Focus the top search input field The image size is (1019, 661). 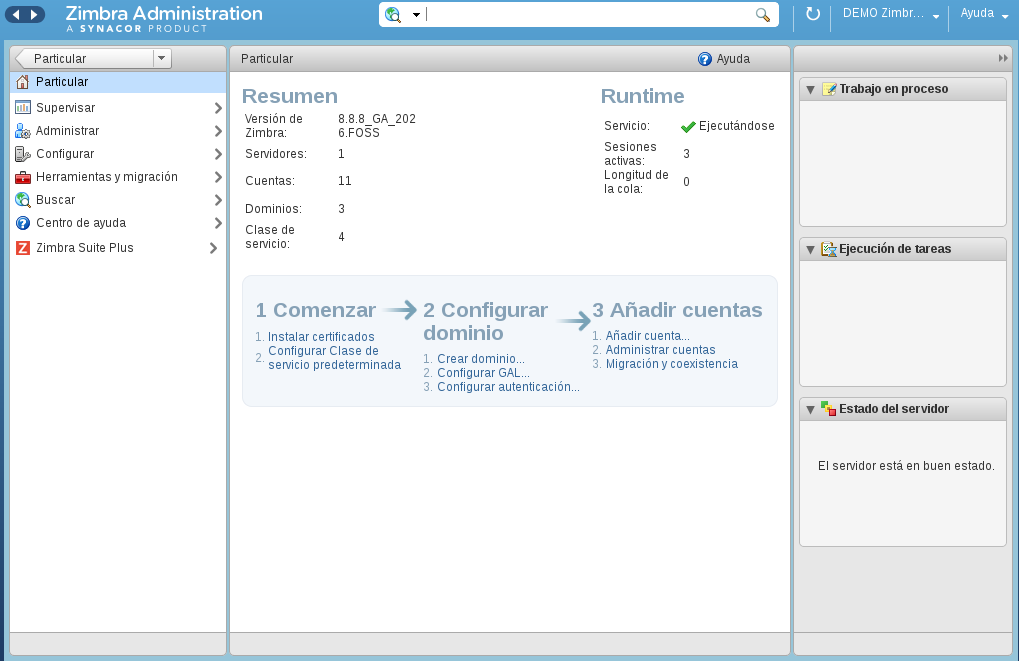point(588,14)
